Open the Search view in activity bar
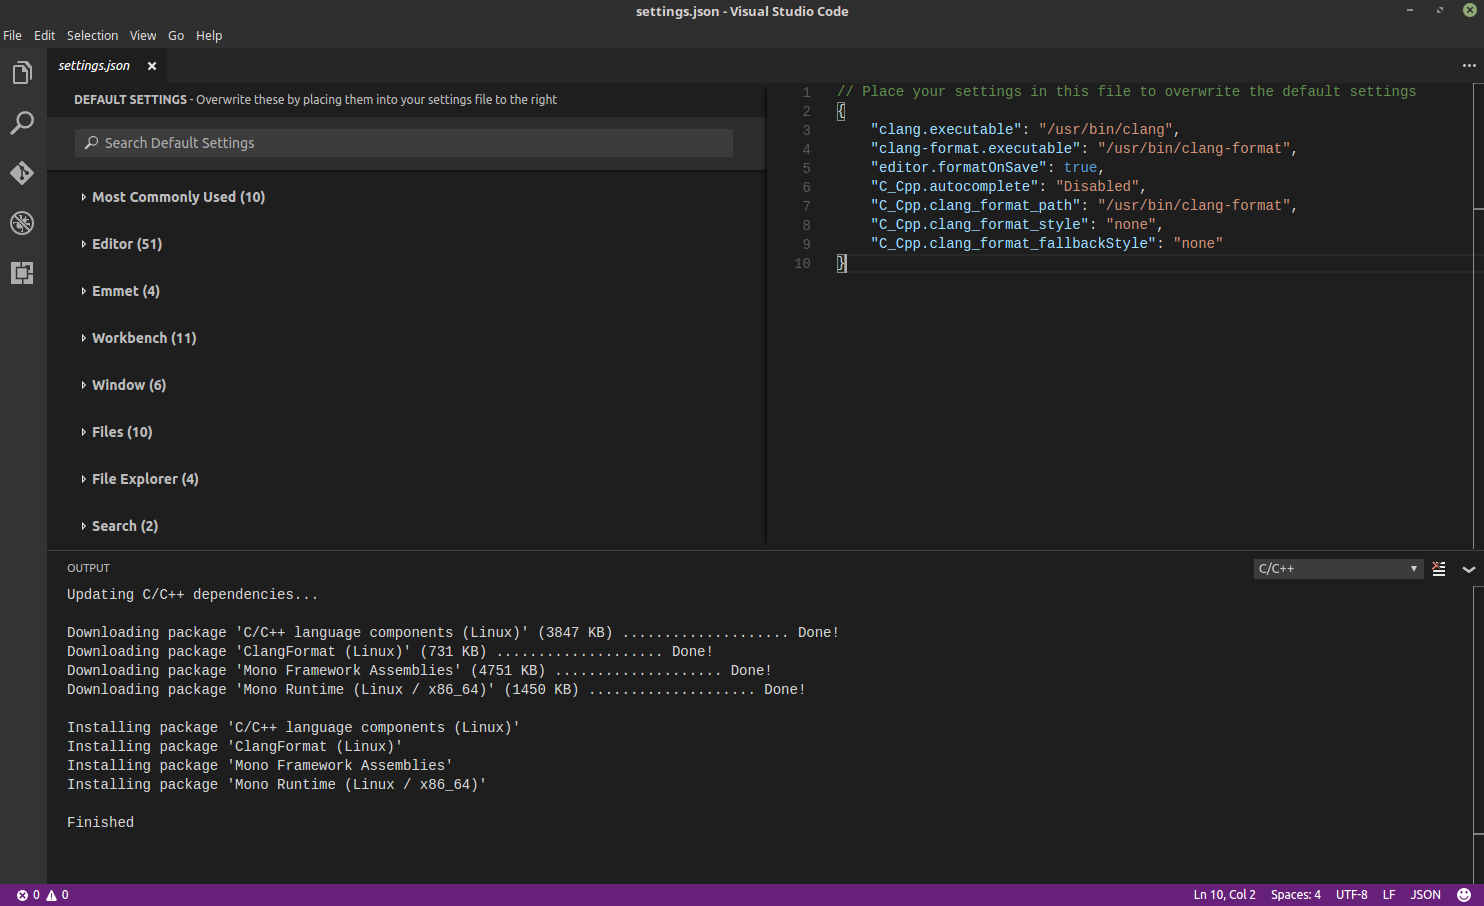 (22, 123)
